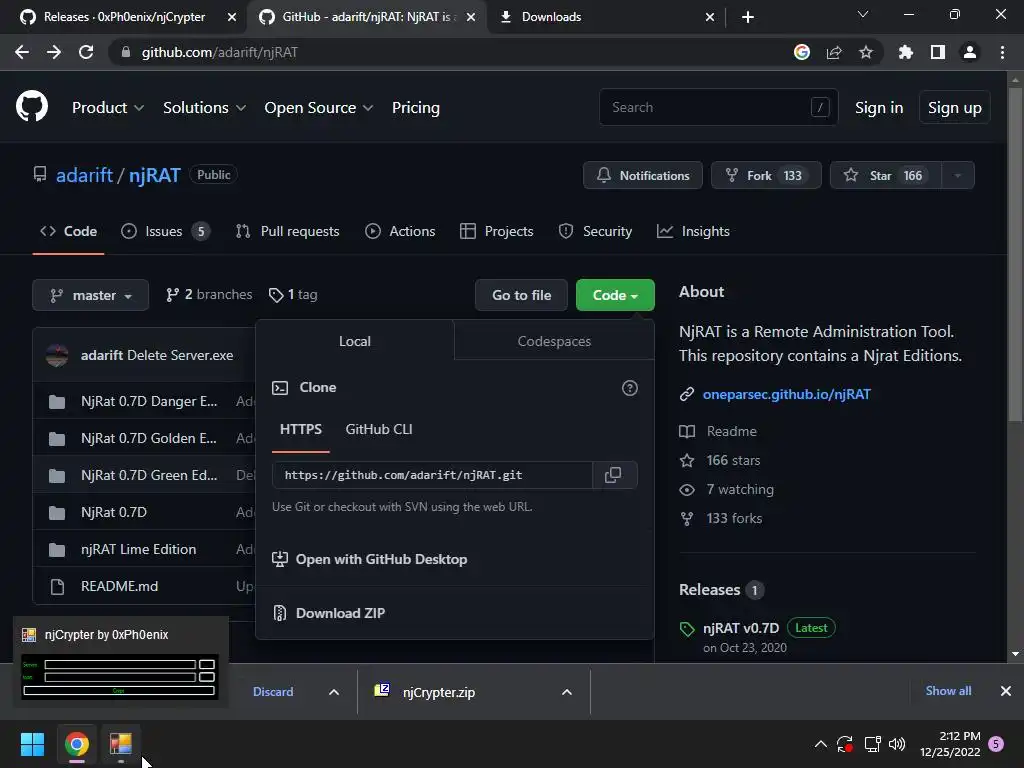Expand the Solutions menu
Viewport: 1024px width, 768px height.
(204, 108)
